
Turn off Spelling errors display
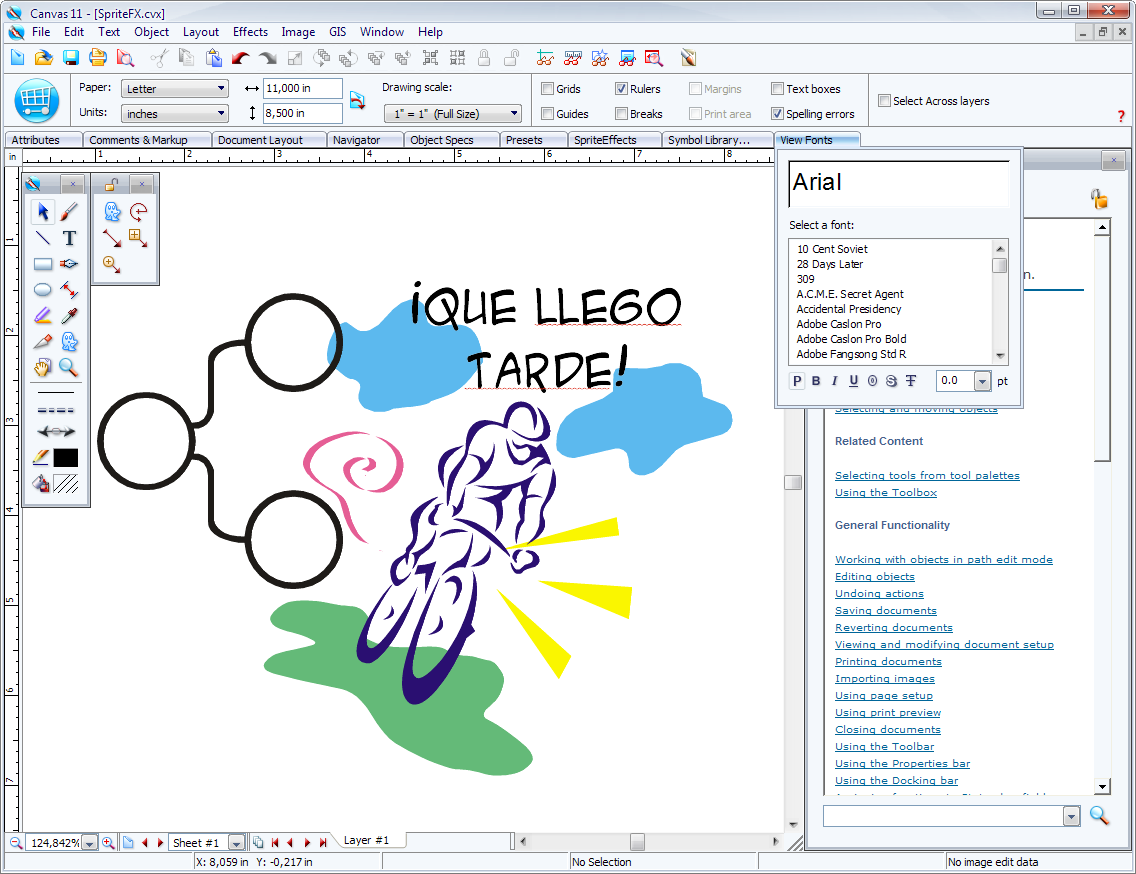click(x=778, y=113)
